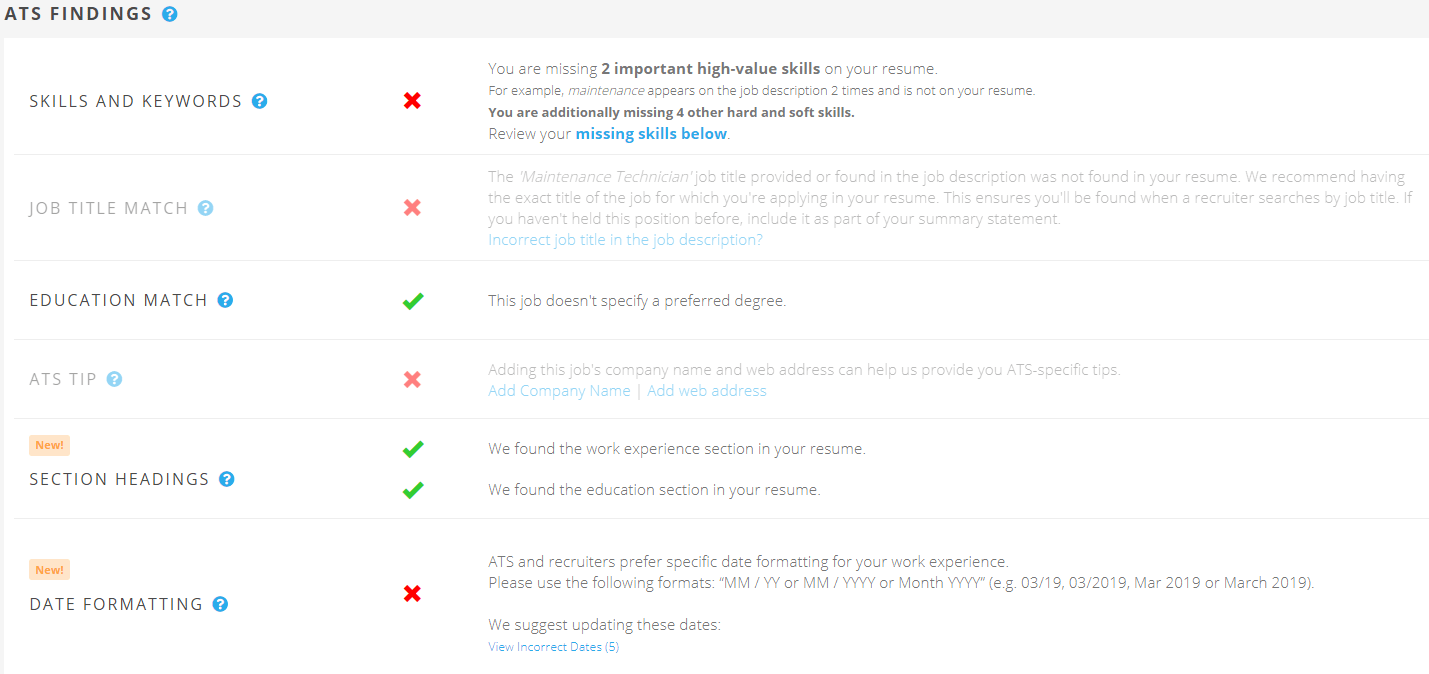Click the red X beside Date Formatting
Screen dimensions: 1429x674
412,593
